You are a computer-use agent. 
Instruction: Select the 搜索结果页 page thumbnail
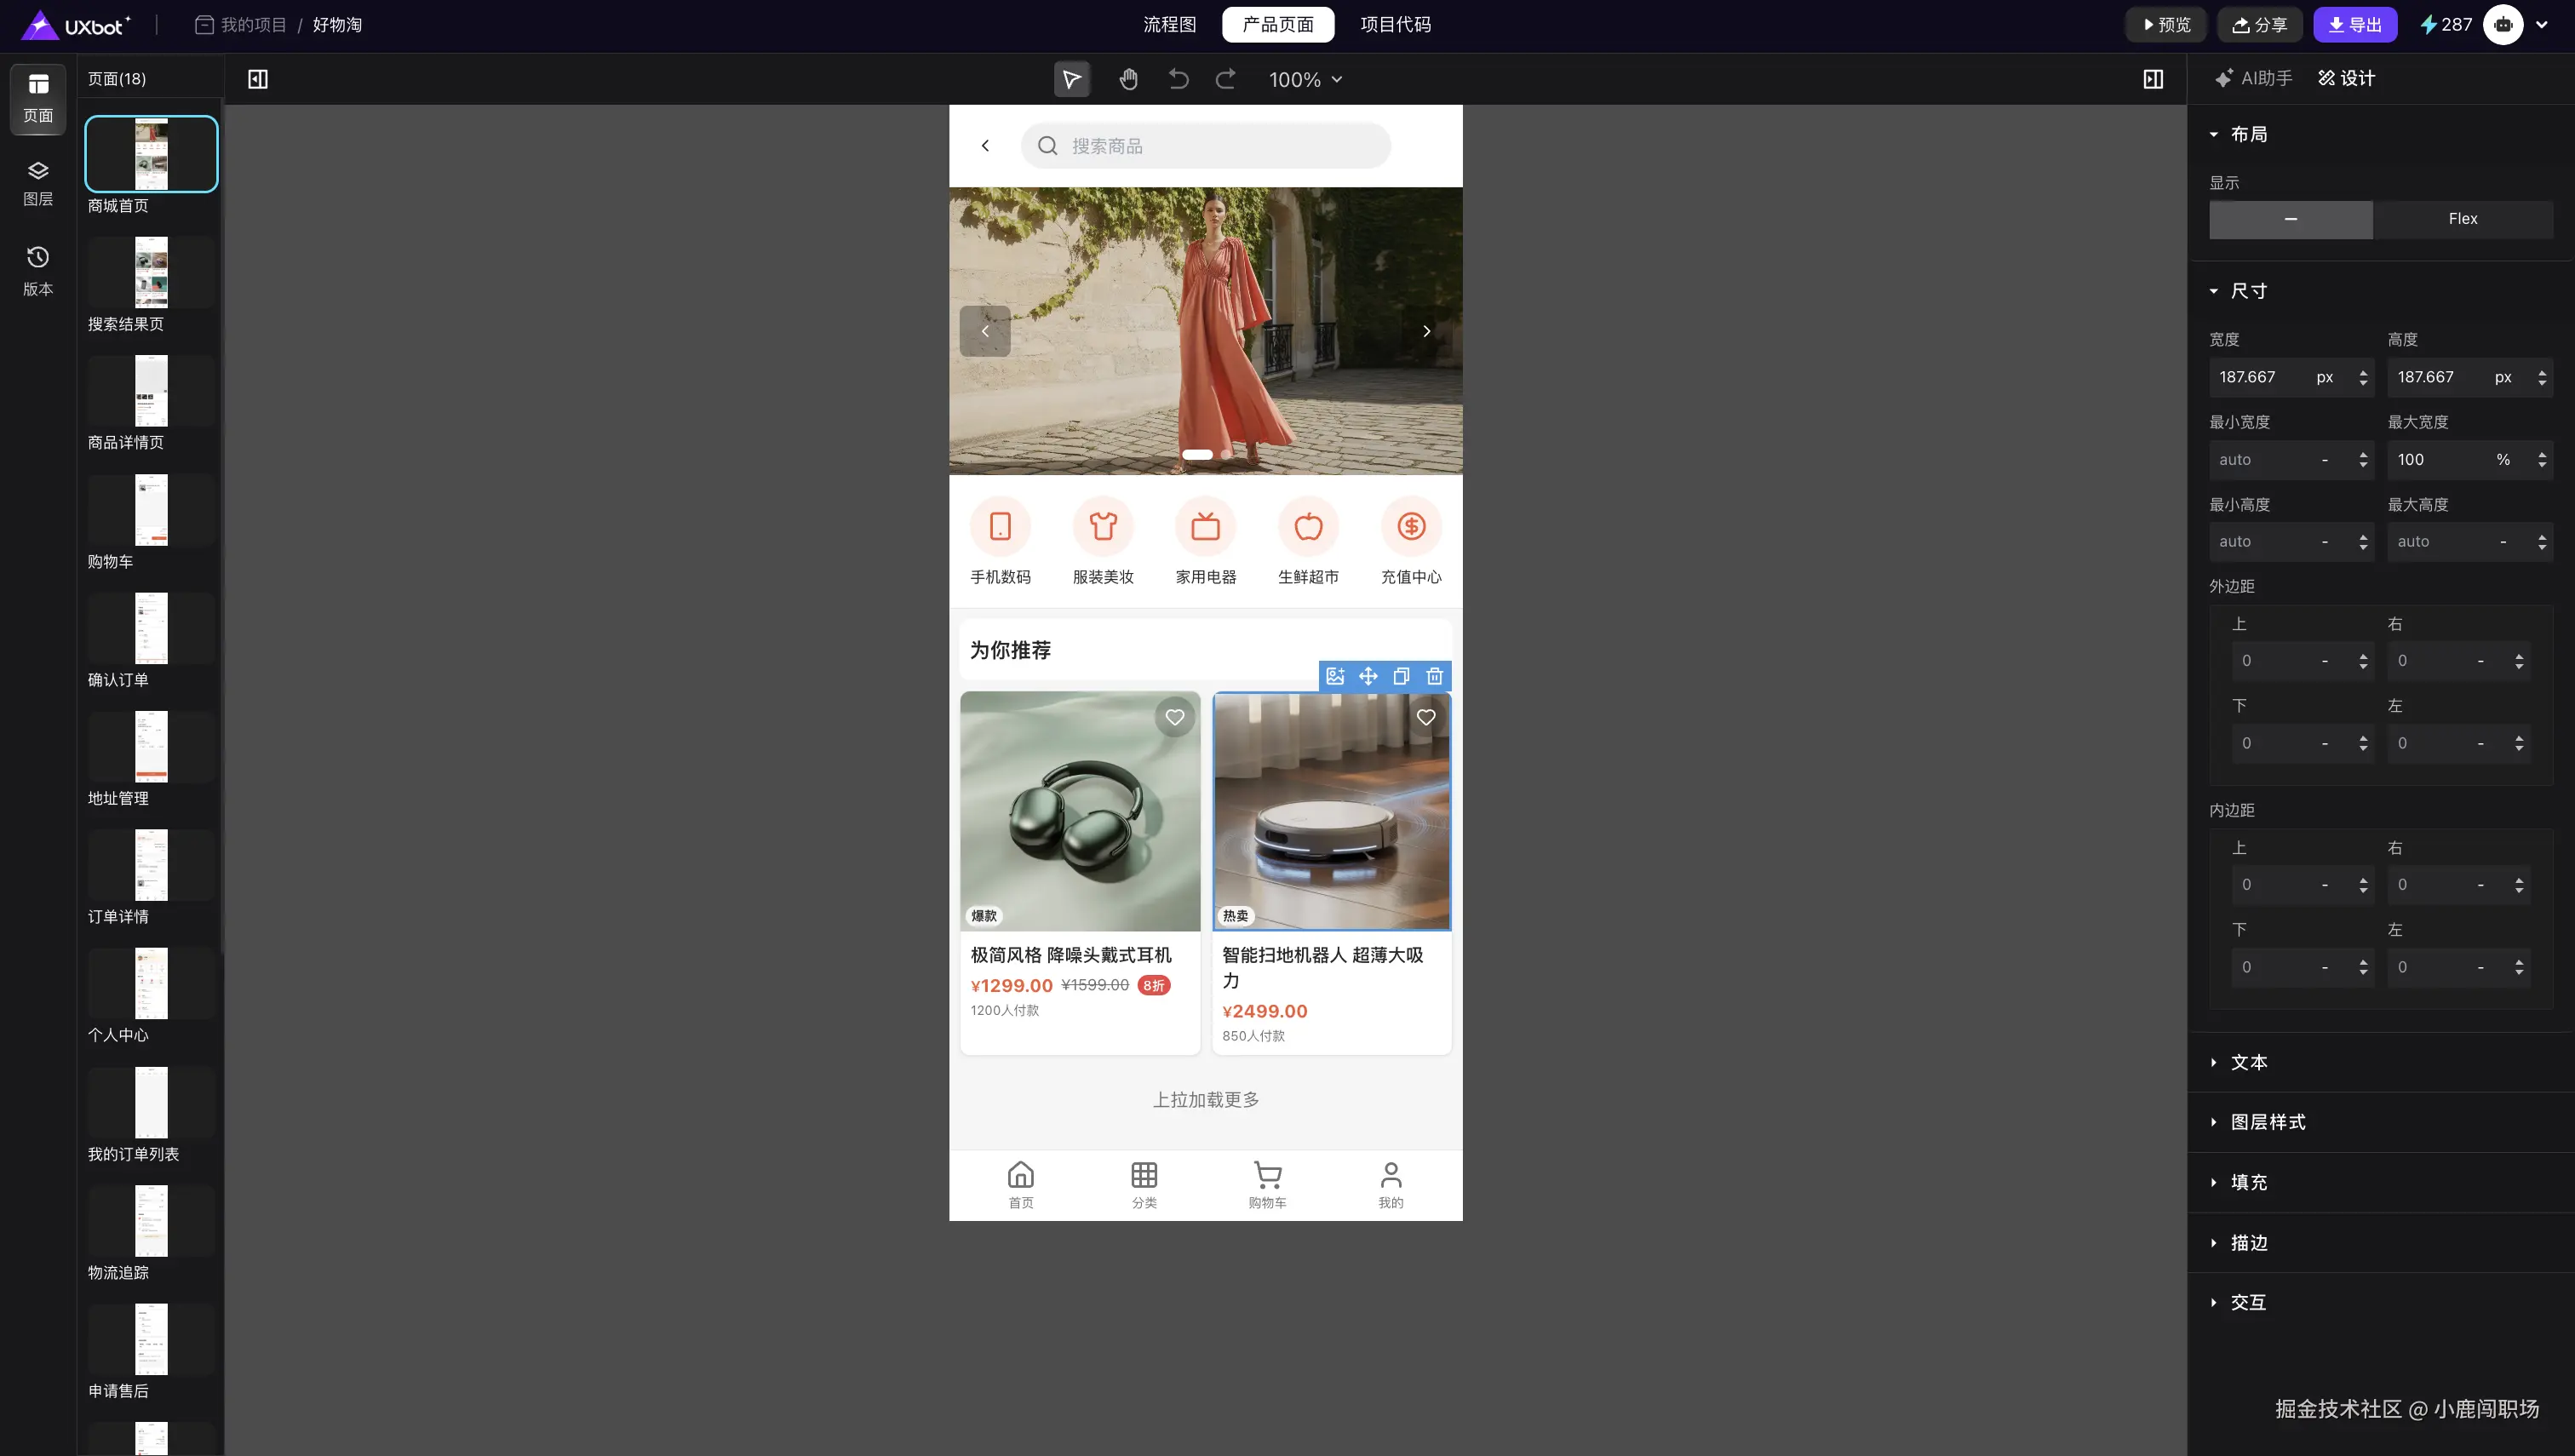(x=151, y=273)
